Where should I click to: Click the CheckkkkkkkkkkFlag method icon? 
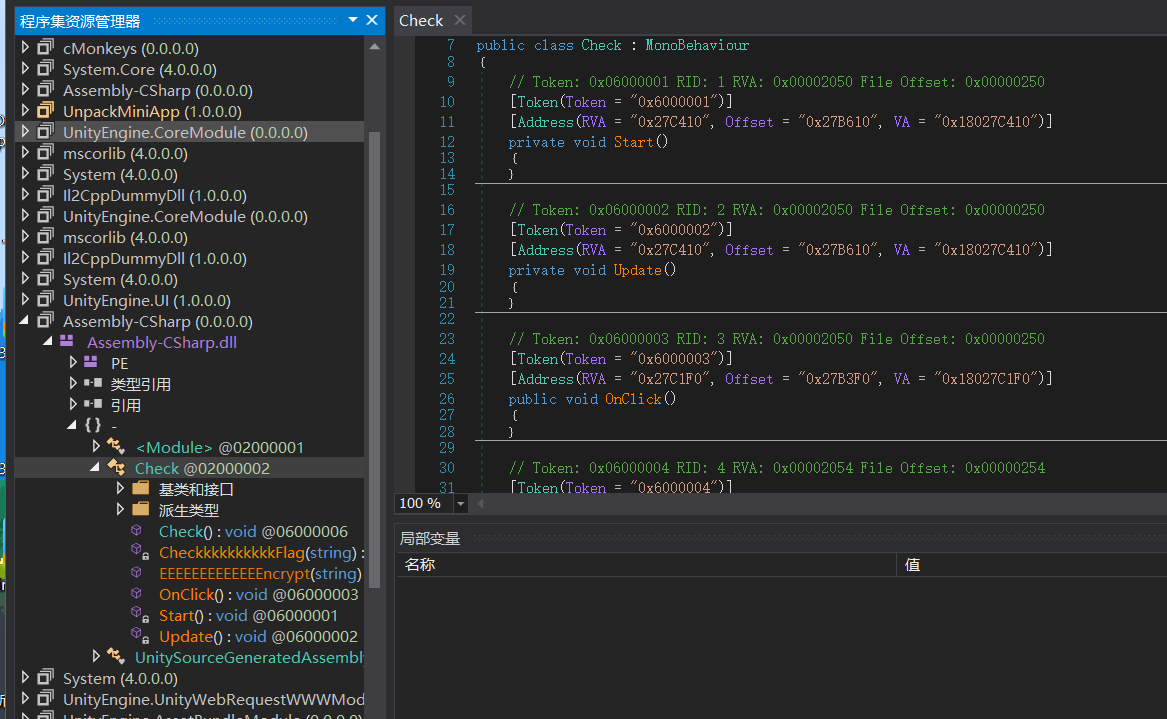139,552
